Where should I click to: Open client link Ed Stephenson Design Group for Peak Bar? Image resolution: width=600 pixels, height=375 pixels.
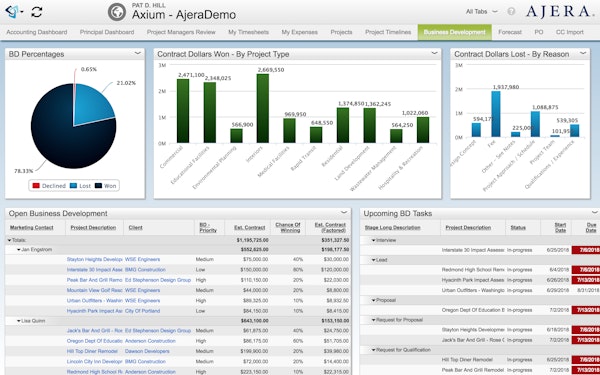pos(158,280)
